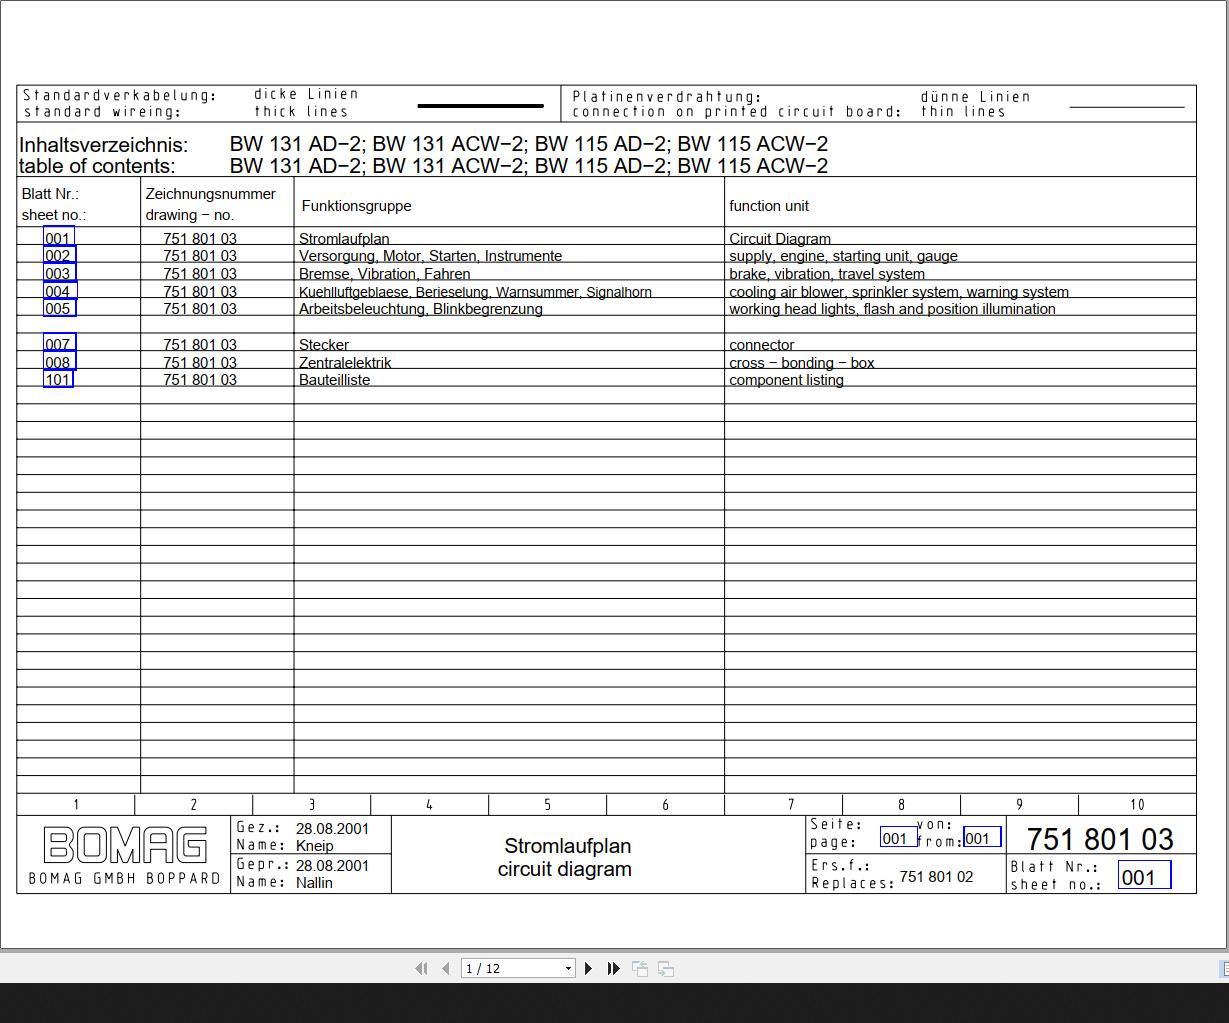Click 'Stromlaufplan circuit diagram' title
1229x1023 pixels.
pyautogui.click(x=565, y=858)
